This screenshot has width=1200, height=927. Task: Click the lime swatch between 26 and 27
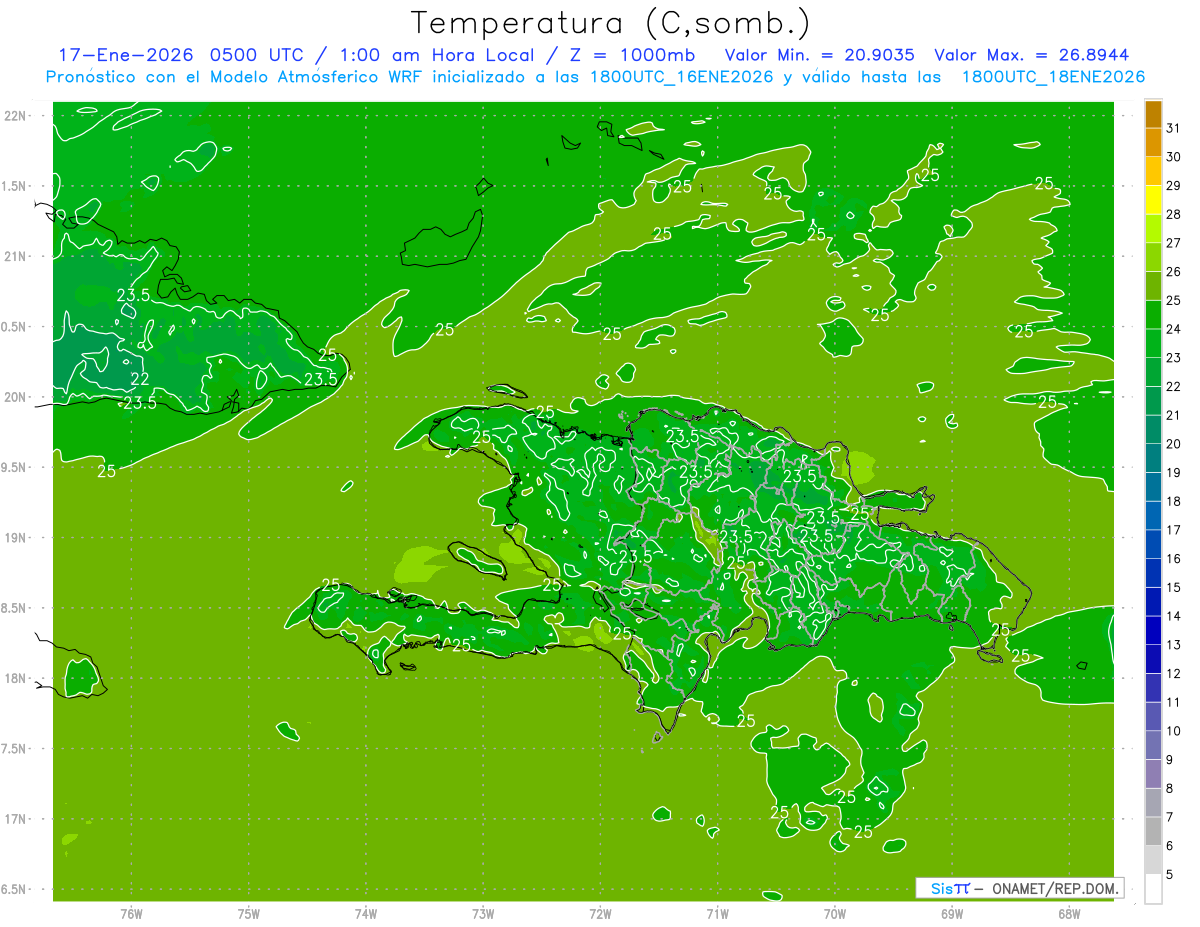point(1153,257)
